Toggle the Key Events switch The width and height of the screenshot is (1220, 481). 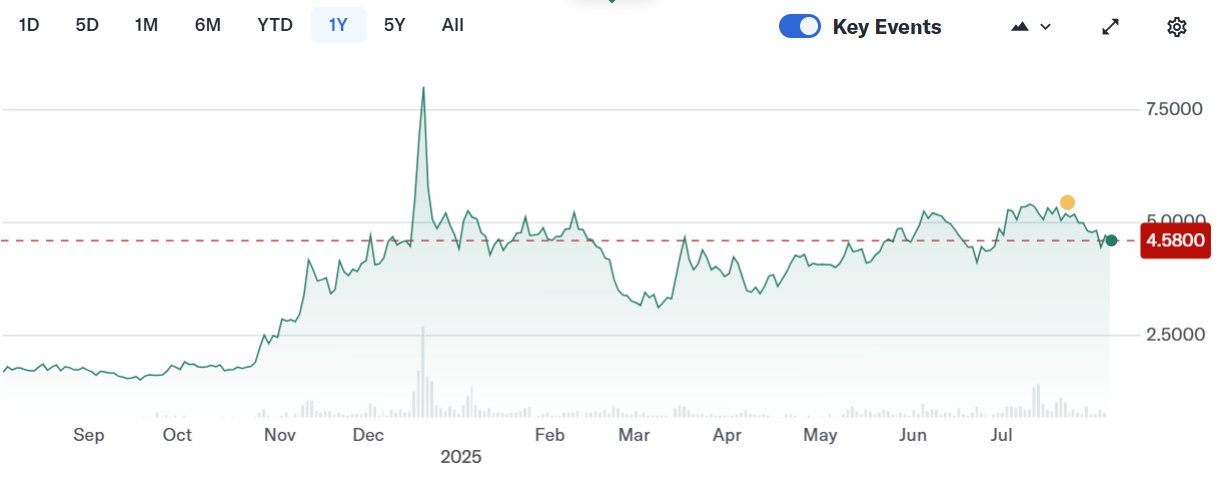click(800, 27)
